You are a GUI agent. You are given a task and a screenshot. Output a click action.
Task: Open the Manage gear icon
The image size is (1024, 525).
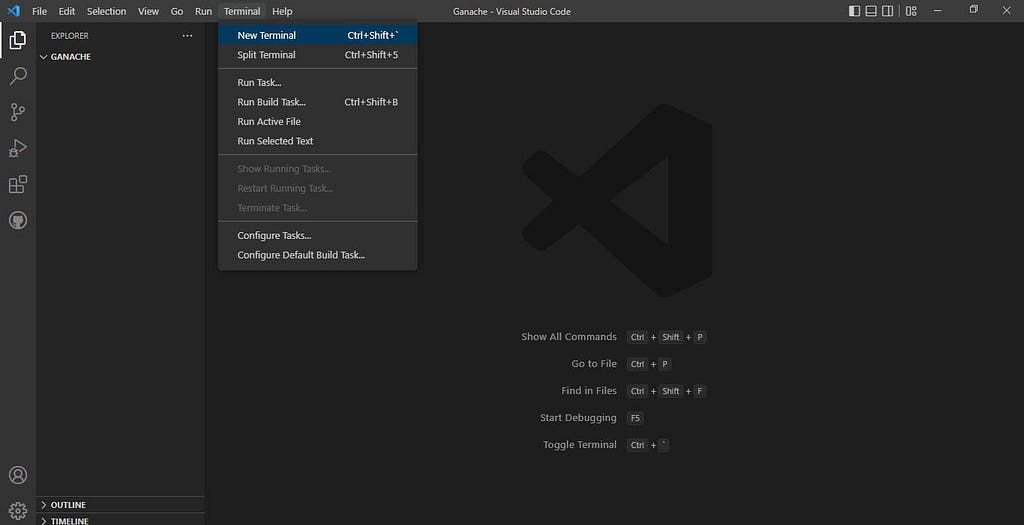pos(18,511)
